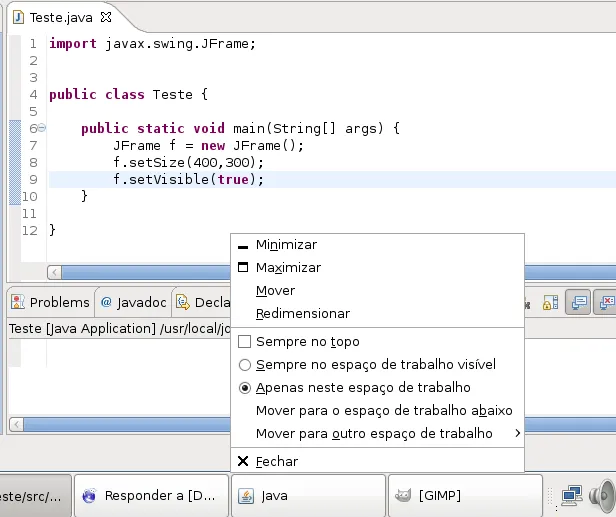The image size is (616, 517).
Task: Open the Problems view tab
Action: point(51,302)
